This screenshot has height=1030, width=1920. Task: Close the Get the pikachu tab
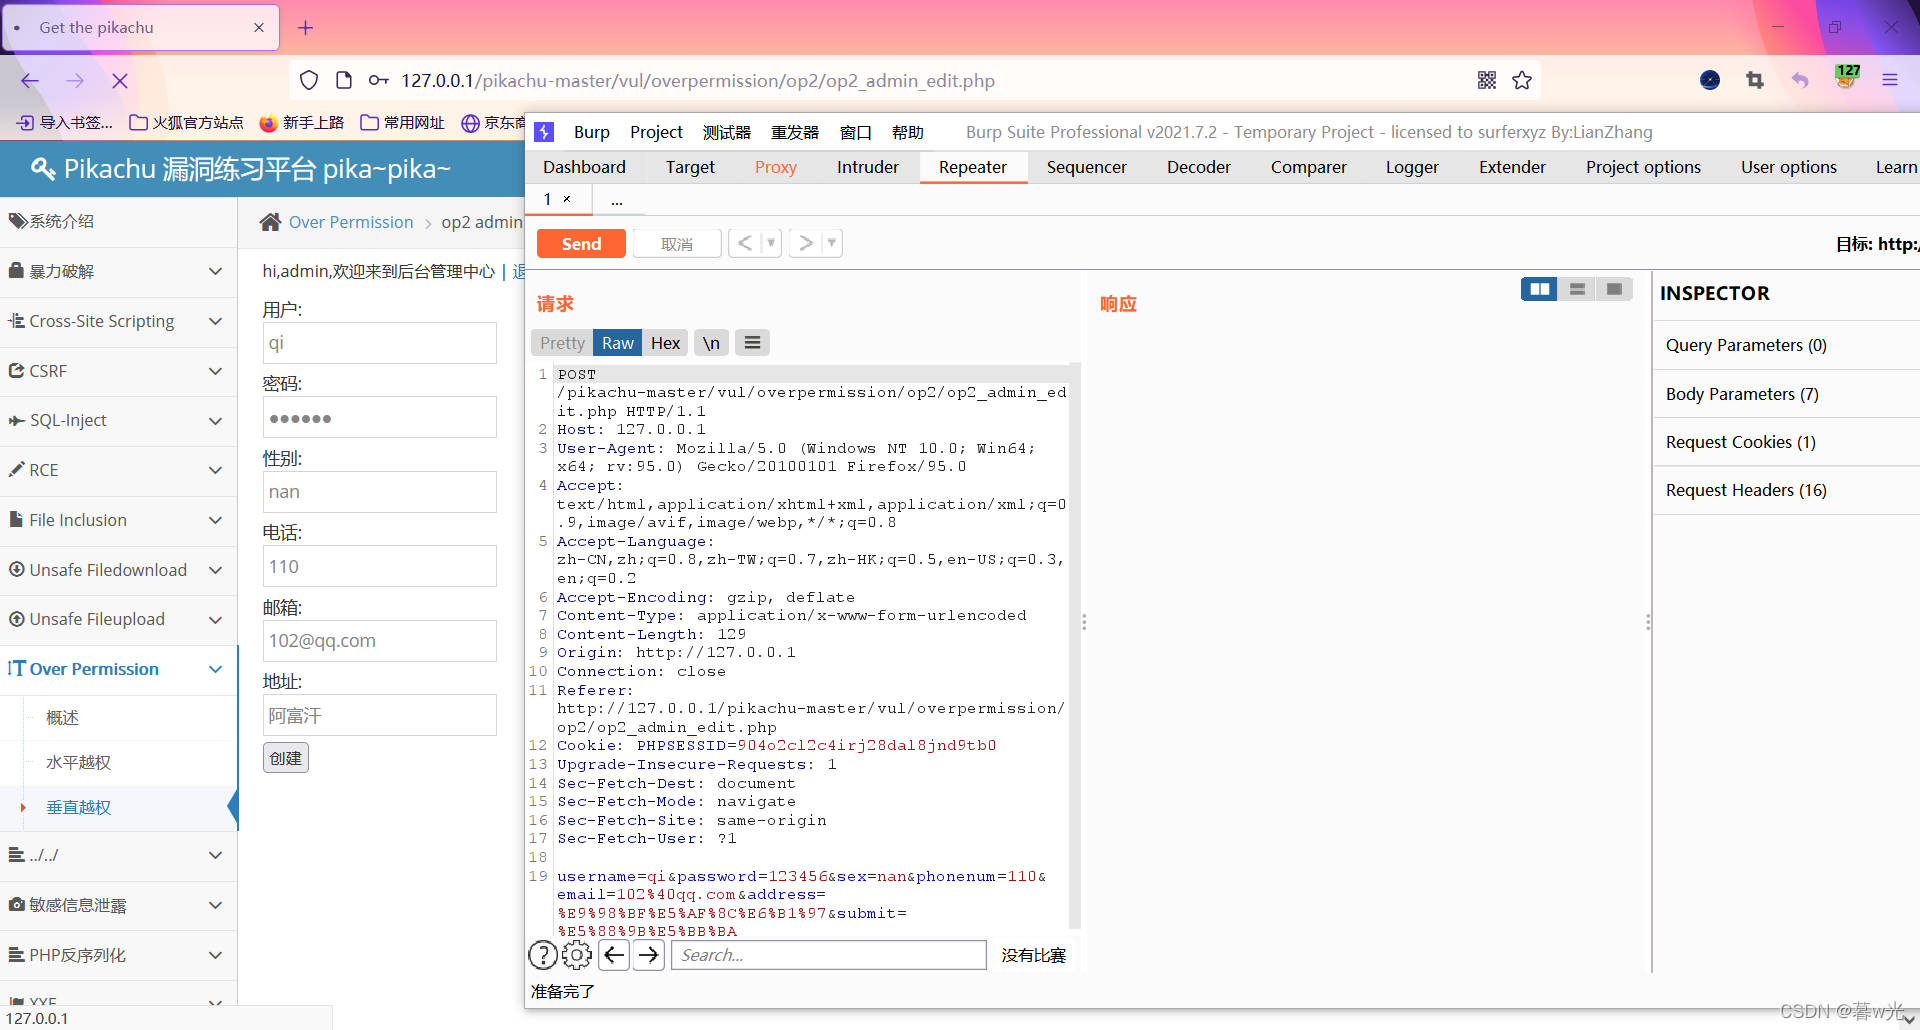(259, 28)
